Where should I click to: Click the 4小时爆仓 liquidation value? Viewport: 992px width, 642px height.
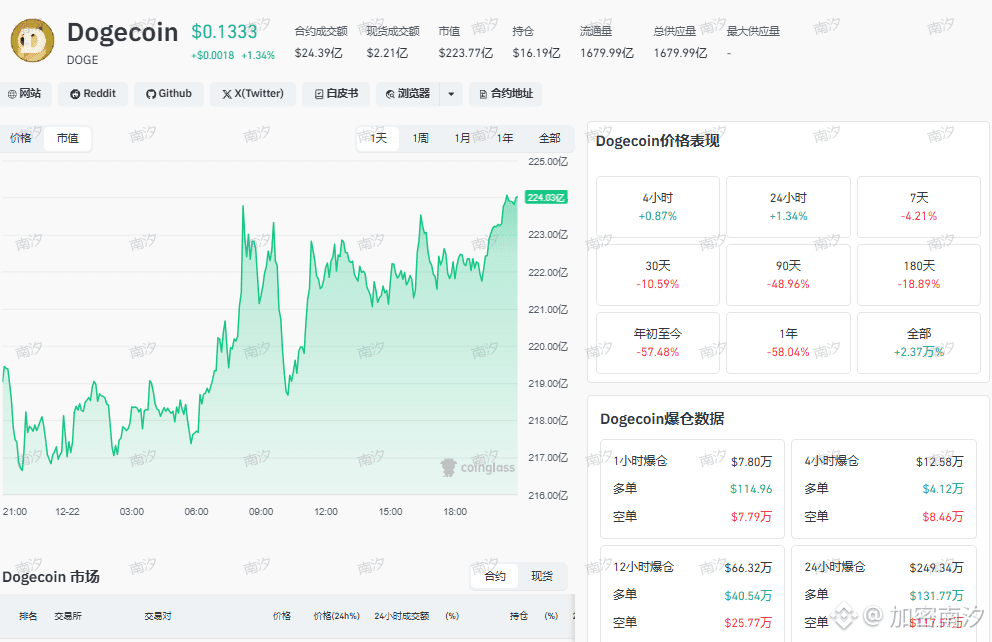(939, 462)
